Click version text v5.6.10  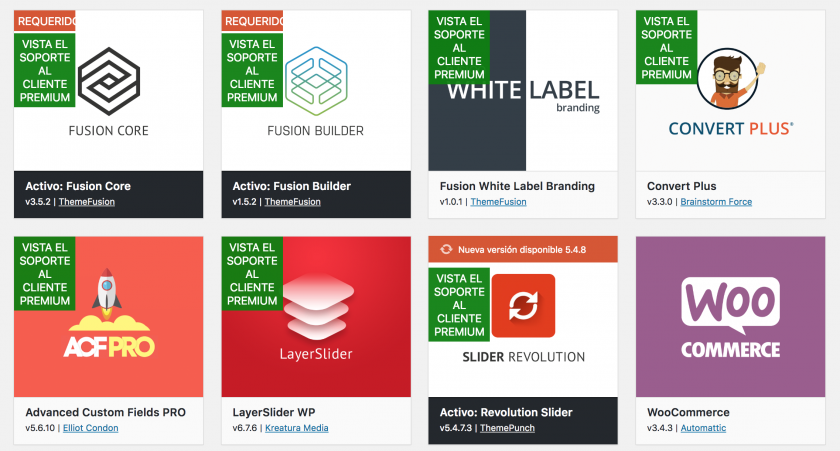click(40, 428)
